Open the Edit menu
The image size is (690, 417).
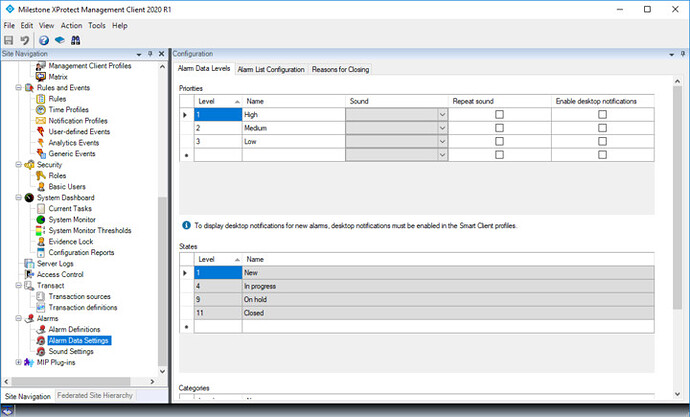tap(27, 26)
